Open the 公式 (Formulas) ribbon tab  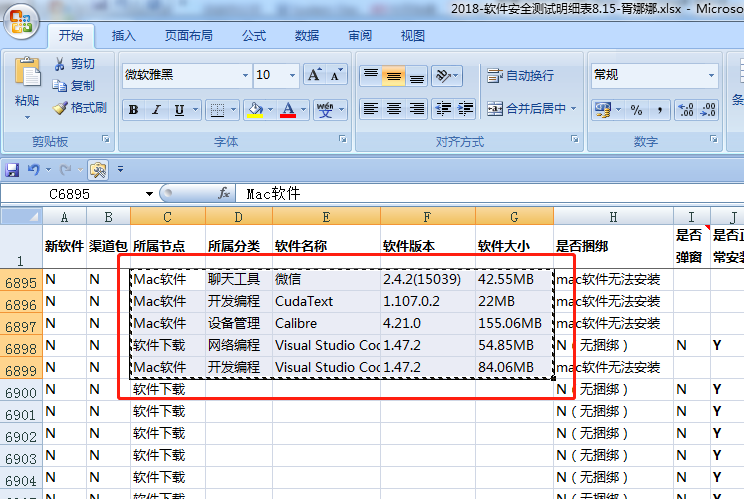pyautogui.click(x=254, y=36)
